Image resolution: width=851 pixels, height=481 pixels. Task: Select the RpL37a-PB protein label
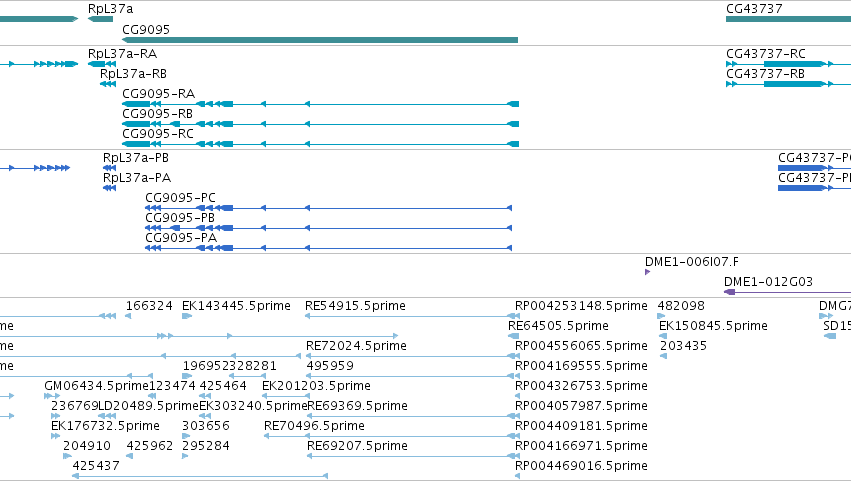pos(136,158)
